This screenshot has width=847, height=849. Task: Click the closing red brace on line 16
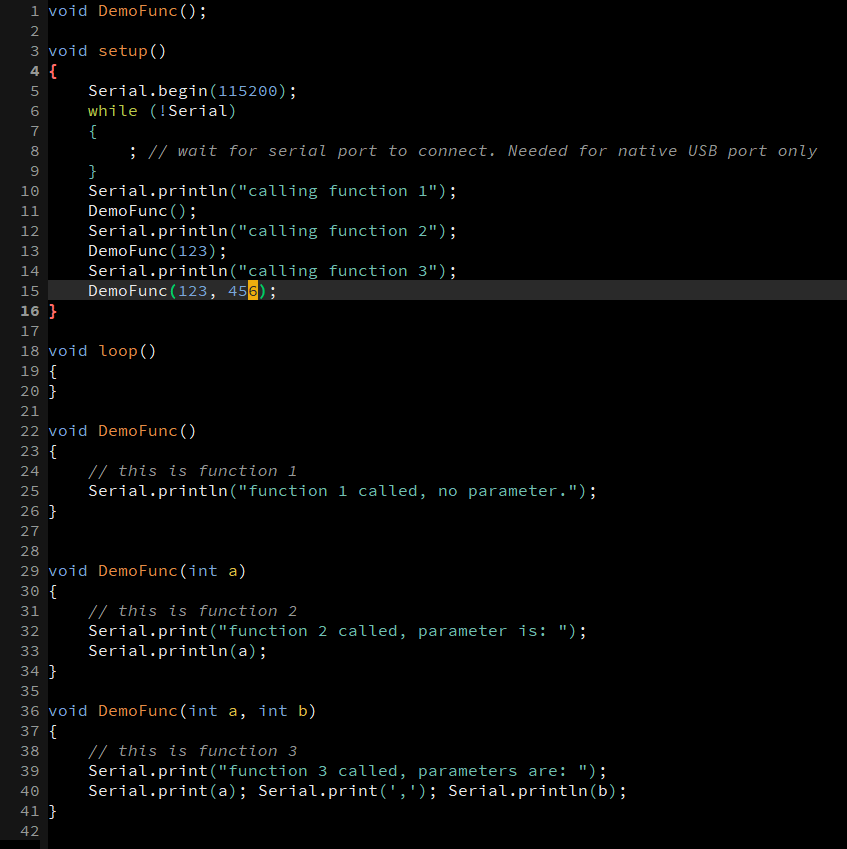coord(53,311)
